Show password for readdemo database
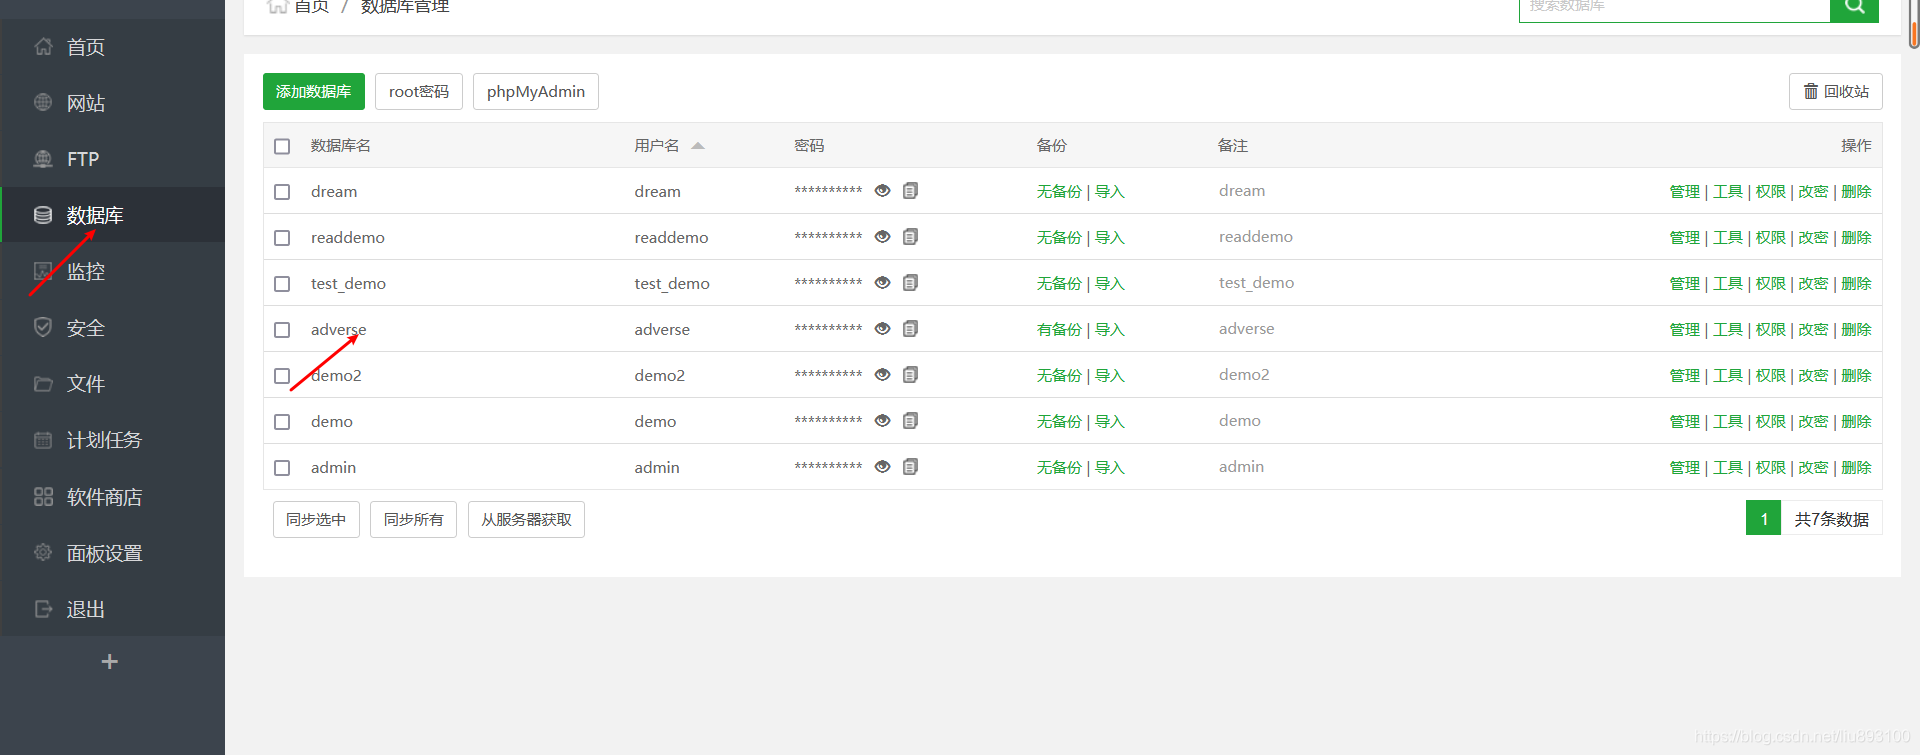This screenshot has height=755, width=1920. (x=882, y=237)
